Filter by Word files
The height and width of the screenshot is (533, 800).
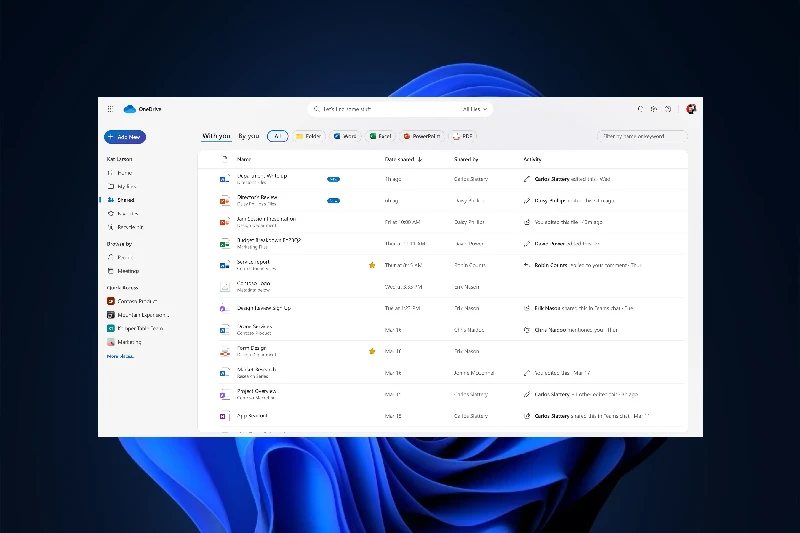pyautogui.click(x=345, y=136)
